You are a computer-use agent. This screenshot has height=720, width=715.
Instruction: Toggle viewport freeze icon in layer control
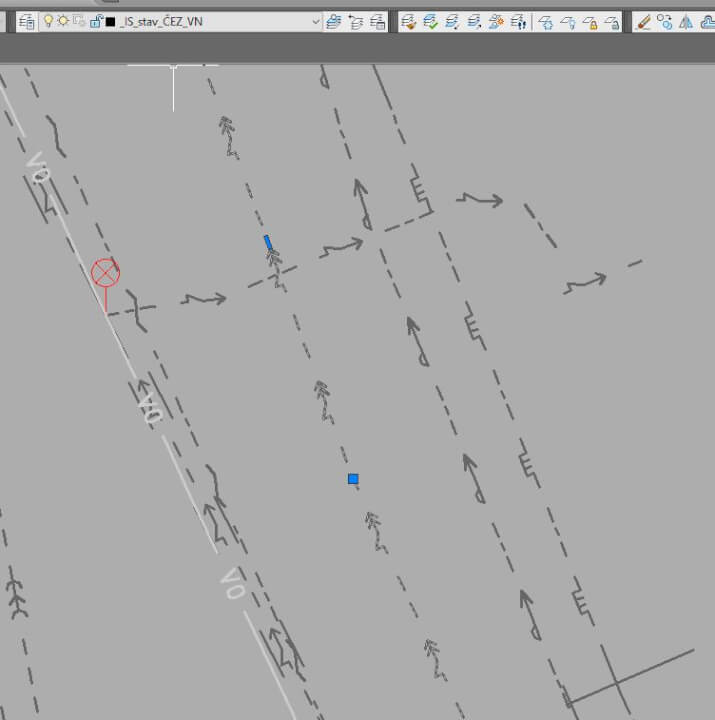pyautogui.click(x=78, y=21)
